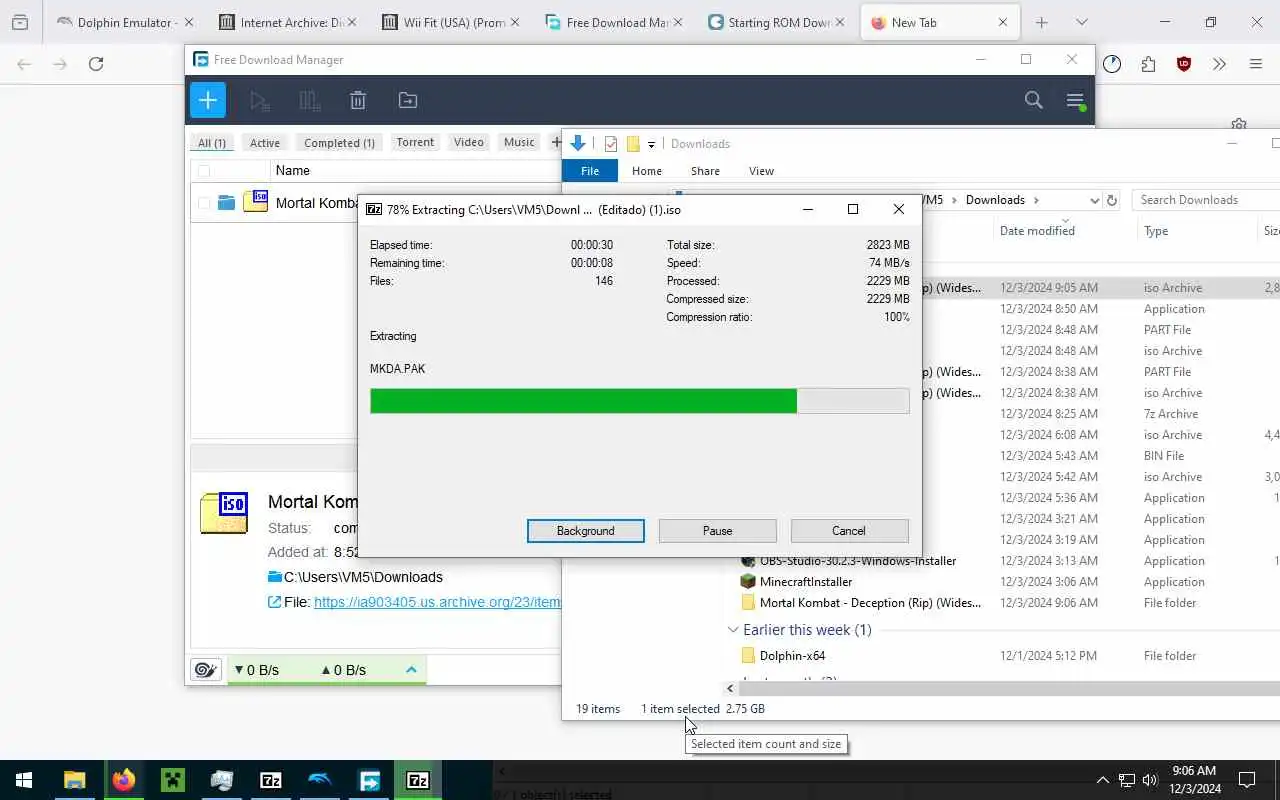Switch to Dolphin emulator taskbar icon
The width and height of the screenshot is (1280, 800).
(320, 780)
